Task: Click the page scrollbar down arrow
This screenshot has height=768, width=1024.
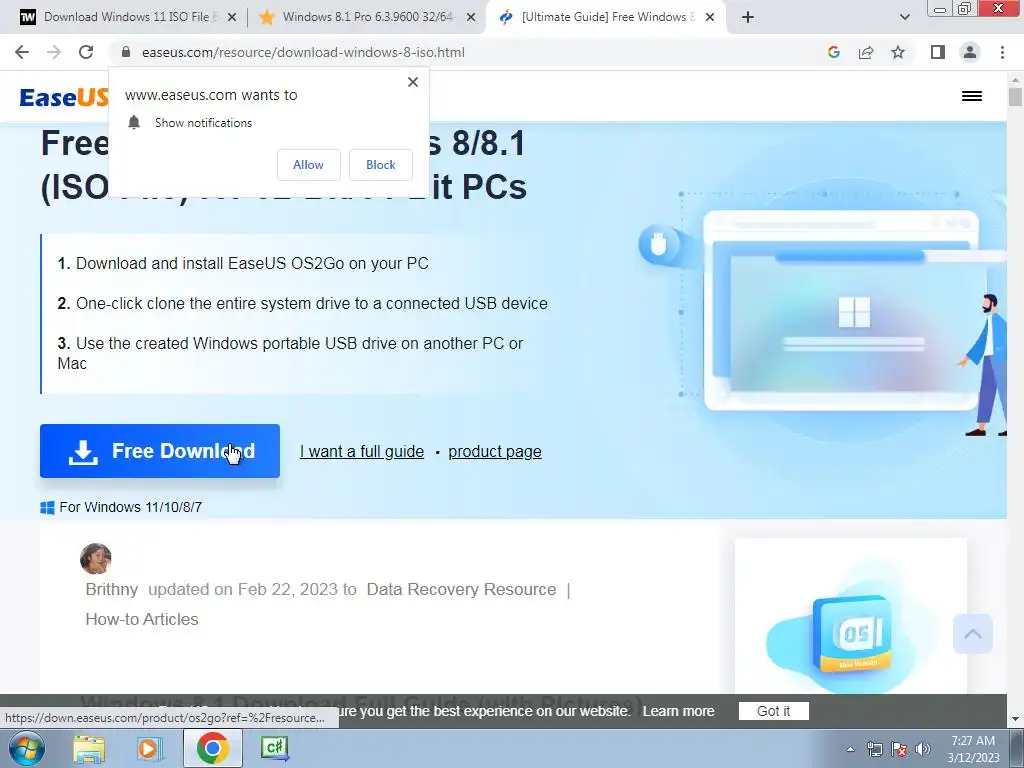Action: click(x=1015, y=719)
